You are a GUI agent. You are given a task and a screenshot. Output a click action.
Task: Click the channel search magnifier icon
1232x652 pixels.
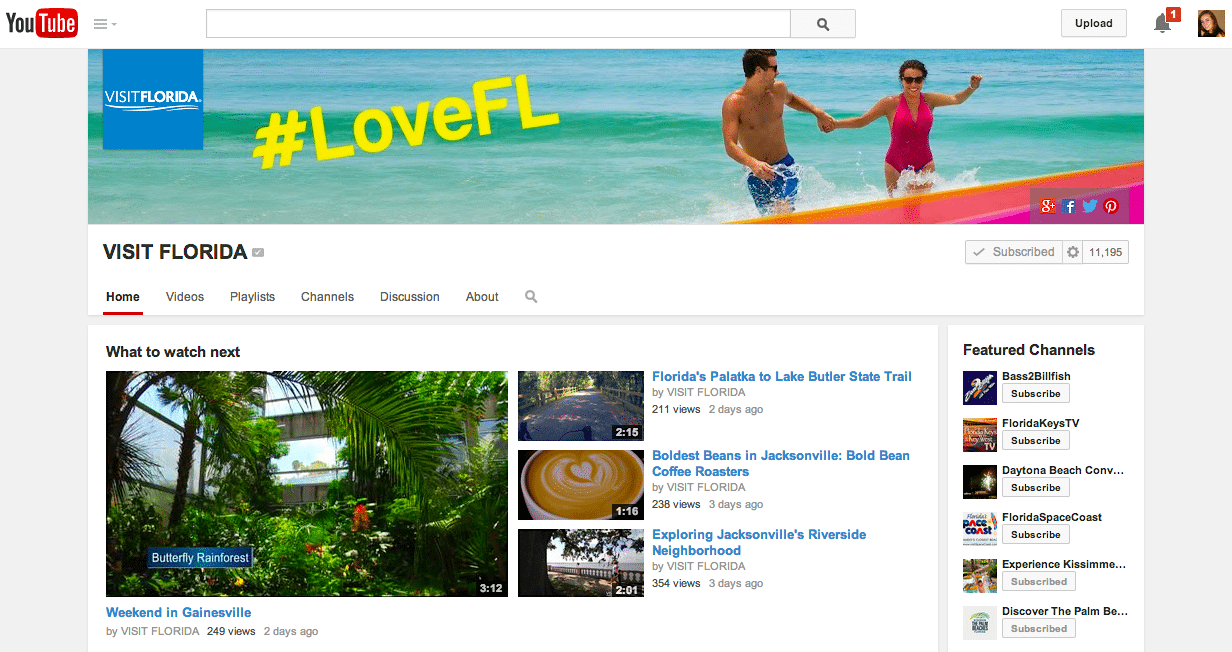coord(531,297)
